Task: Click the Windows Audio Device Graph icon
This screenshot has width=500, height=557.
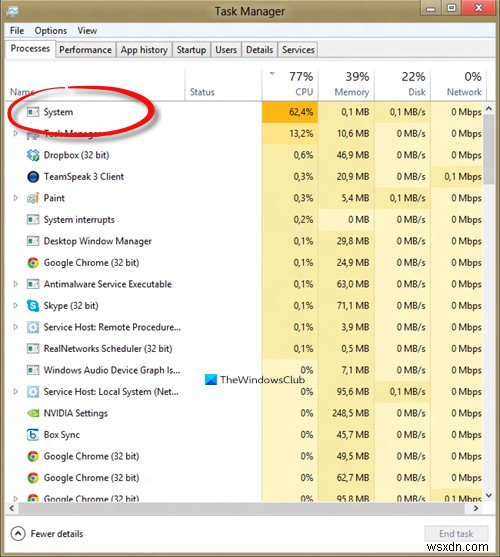Action: (33, 370)
